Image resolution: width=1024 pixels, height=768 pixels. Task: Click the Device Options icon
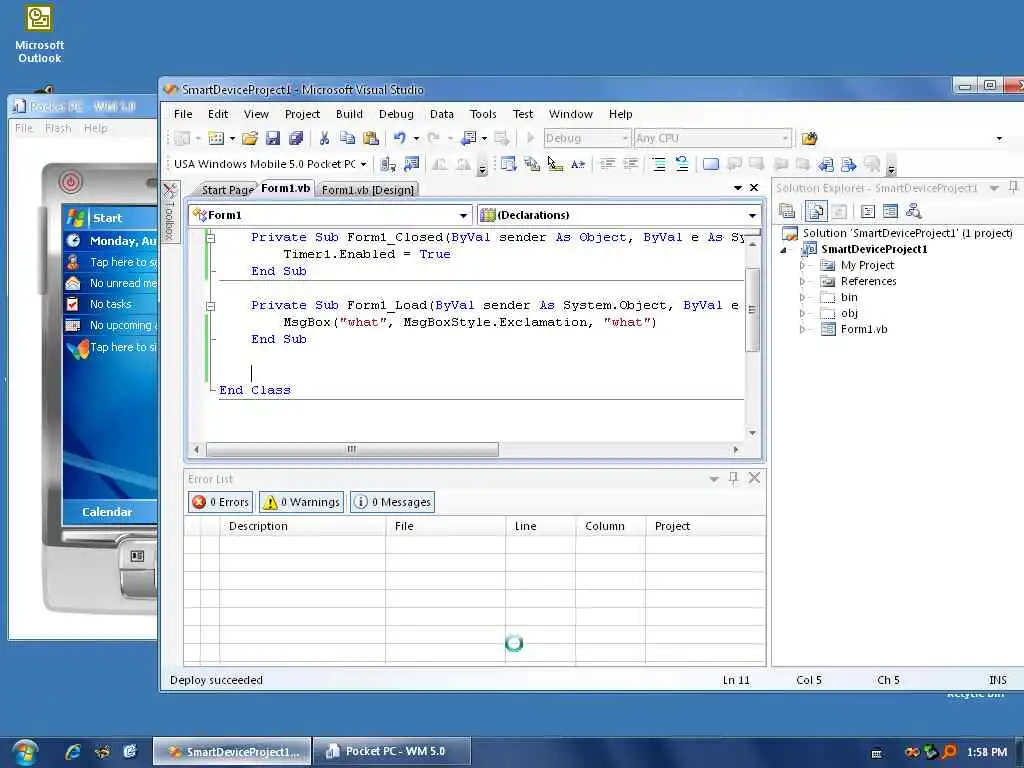click(411, 165)
